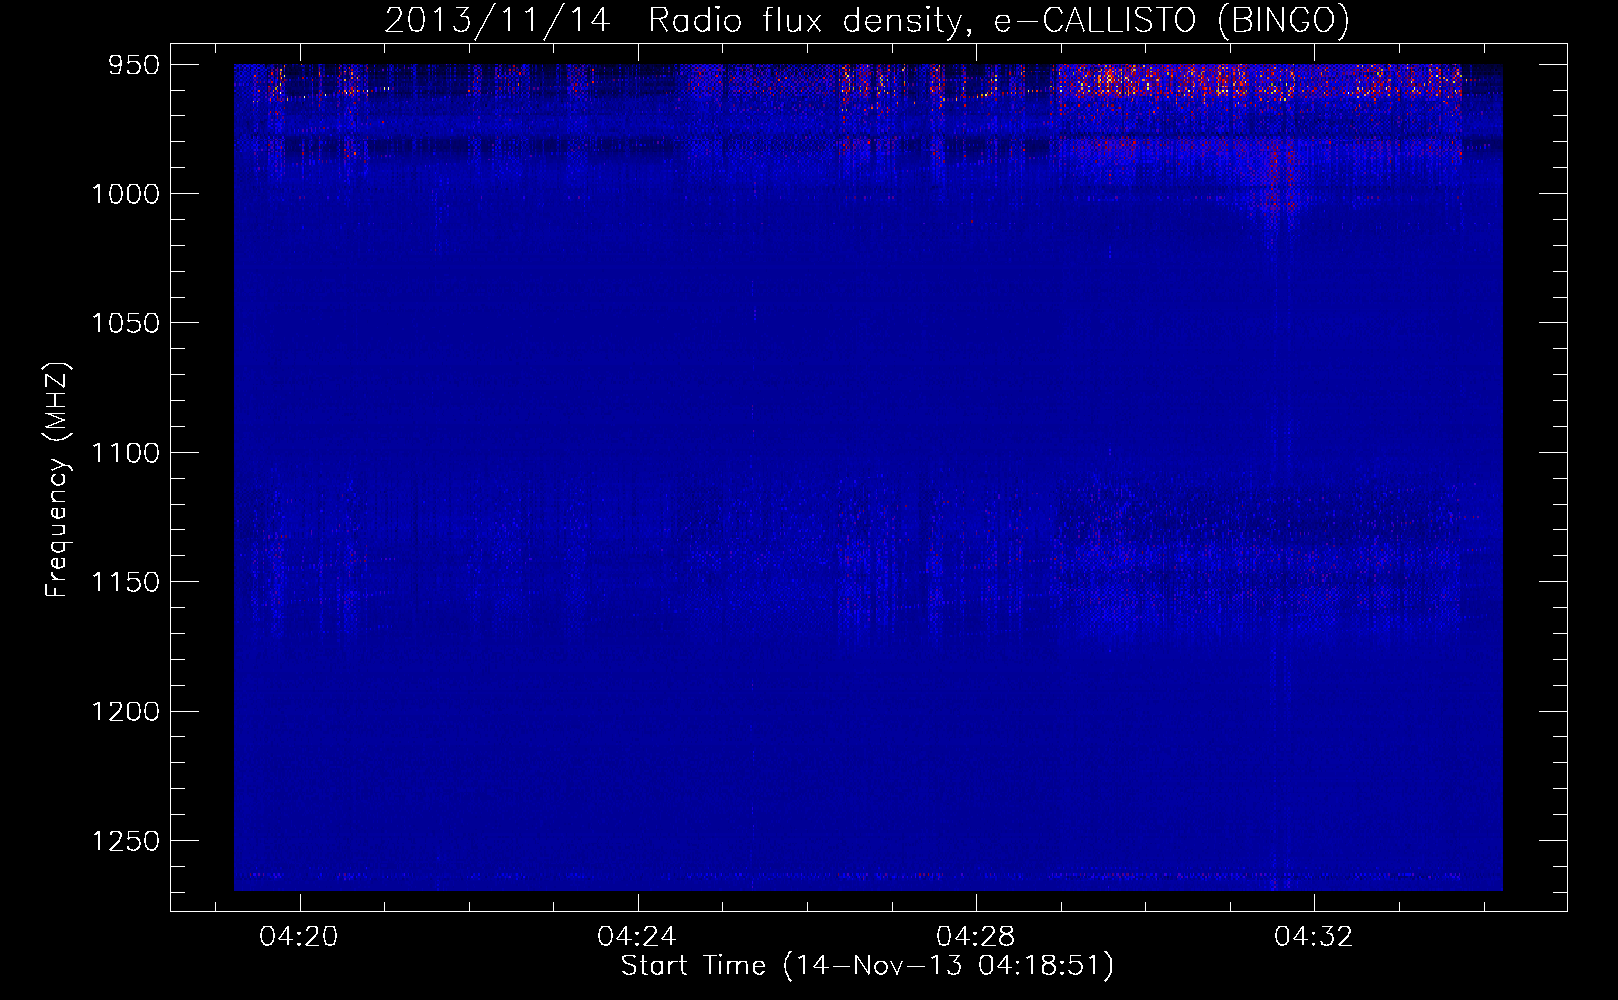
Task: Click the 1000 frequency tick label
Action: pyautogui.click(x=126, y=194)
